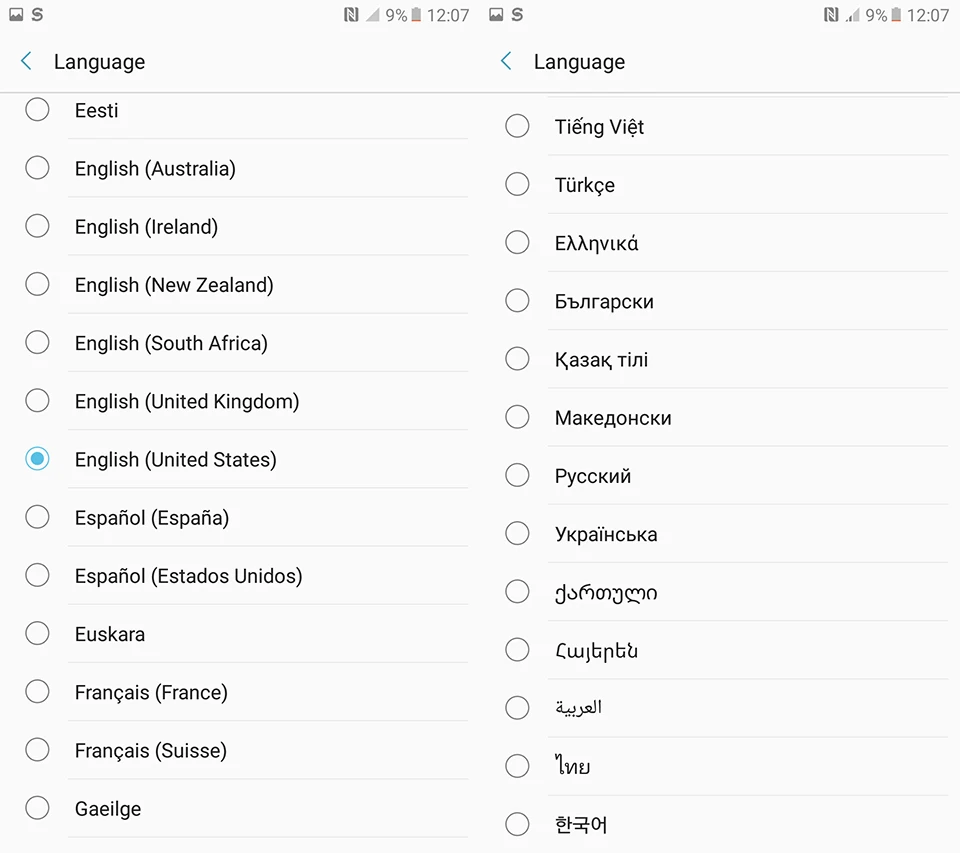
Task: Choose the Русский language option
Action: tap(720, 476)
